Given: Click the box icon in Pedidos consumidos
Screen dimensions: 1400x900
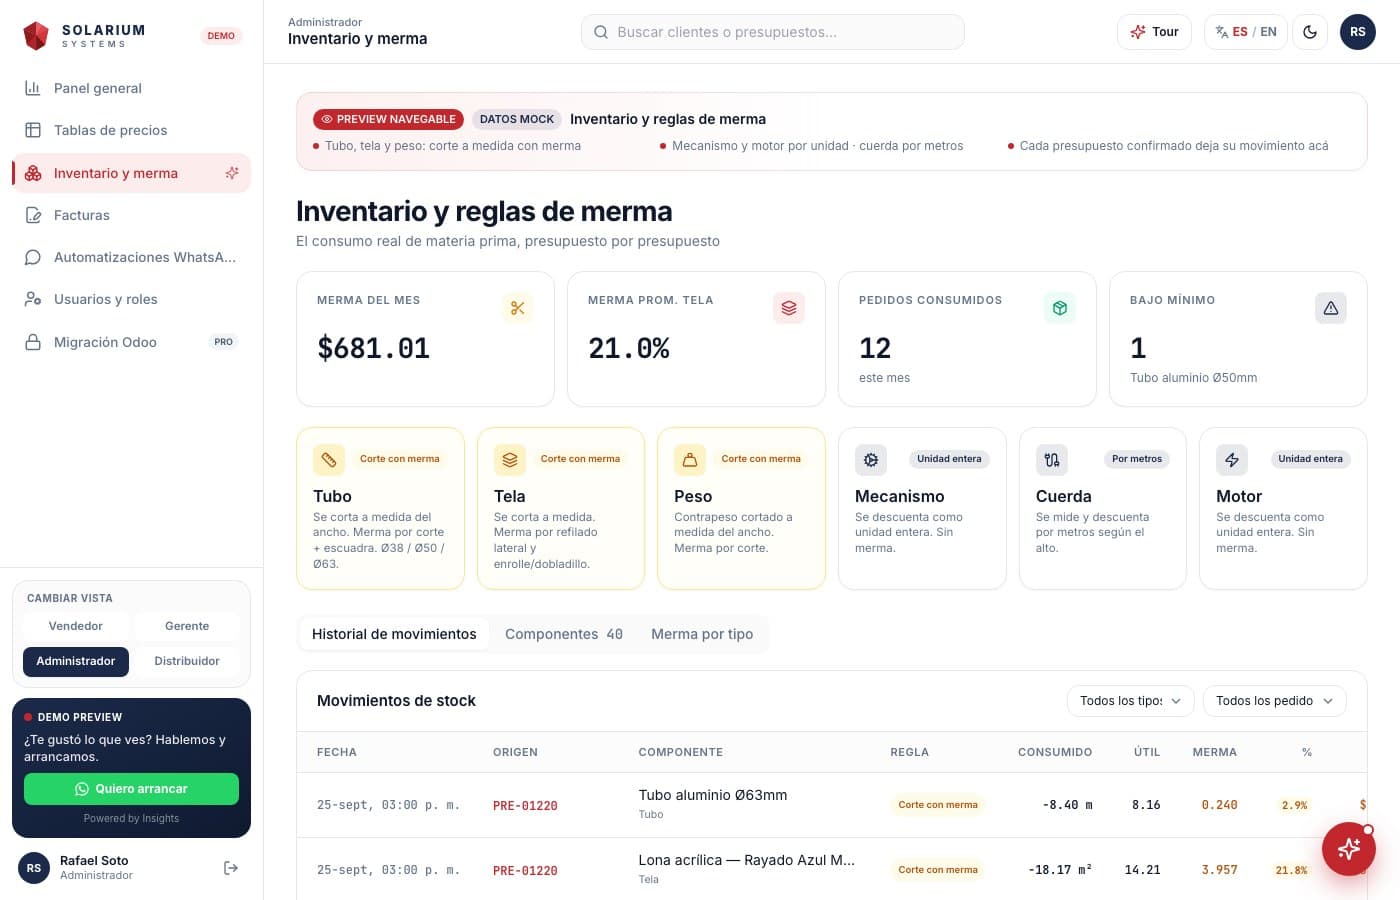Looking at the screenshot, I should point(1060,308).
